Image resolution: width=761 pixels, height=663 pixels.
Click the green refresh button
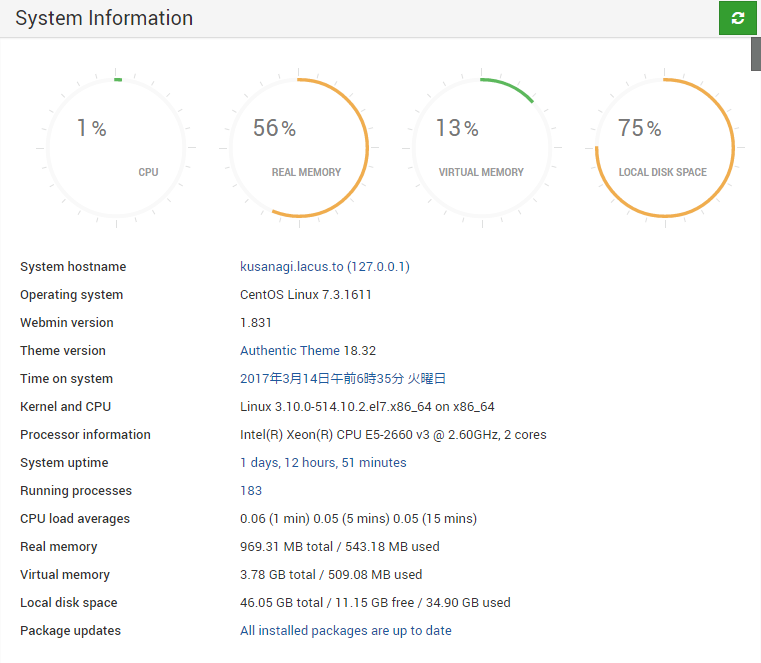(x=737, y=18)
